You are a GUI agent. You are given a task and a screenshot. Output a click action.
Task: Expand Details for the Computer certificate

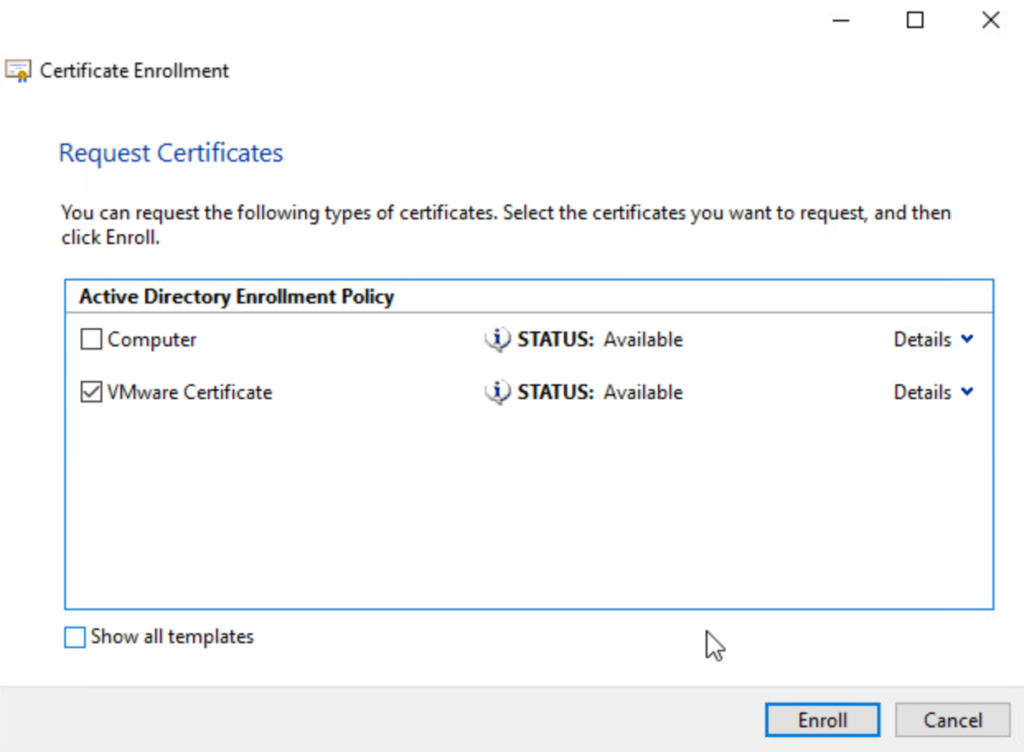(933, 340)
